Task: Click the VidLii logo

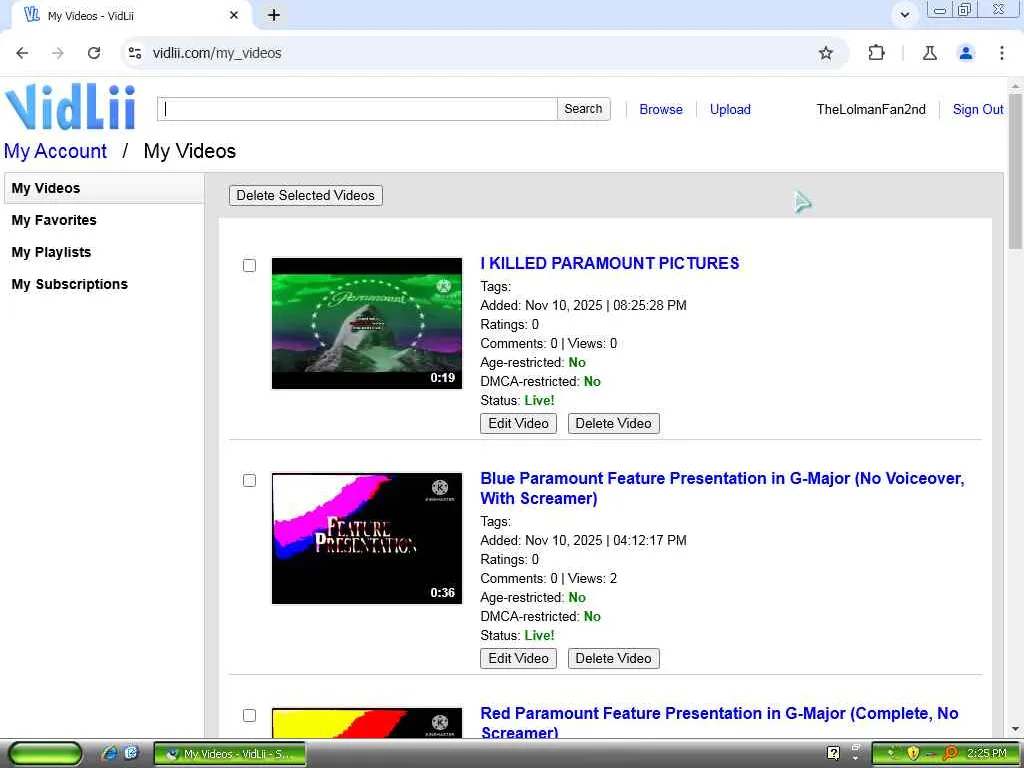Action: [70, 108]
